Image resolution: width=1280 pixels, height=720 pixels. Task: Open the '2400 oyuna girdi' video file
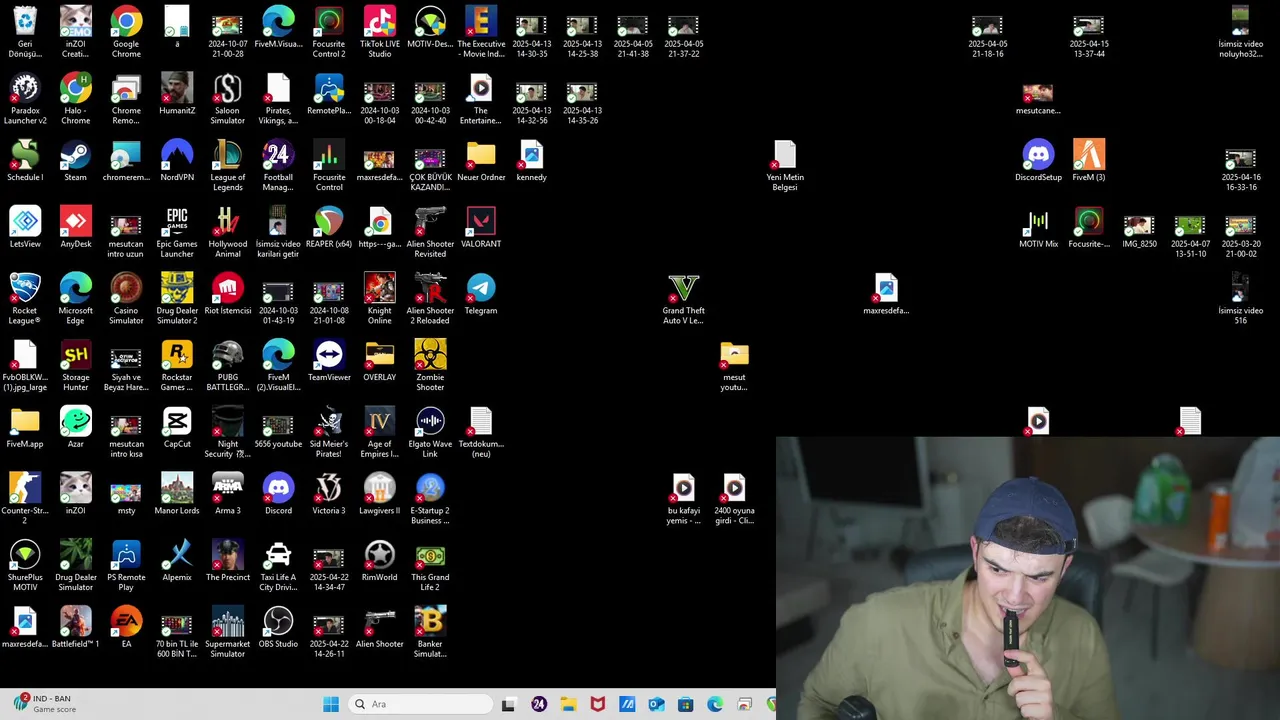pos(734,498)
